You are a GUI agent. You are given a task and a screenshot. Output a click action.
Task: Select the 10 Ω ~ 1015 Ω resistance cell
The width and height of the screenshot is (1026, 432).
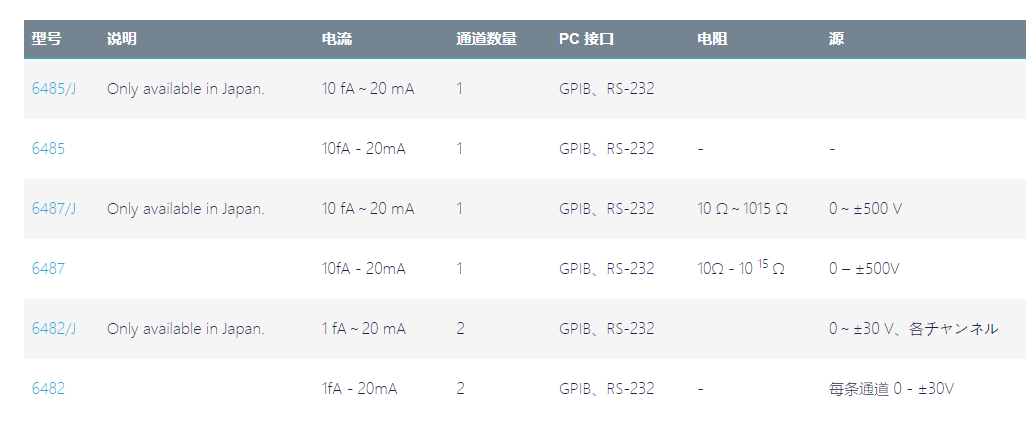[x=743, y=209]
